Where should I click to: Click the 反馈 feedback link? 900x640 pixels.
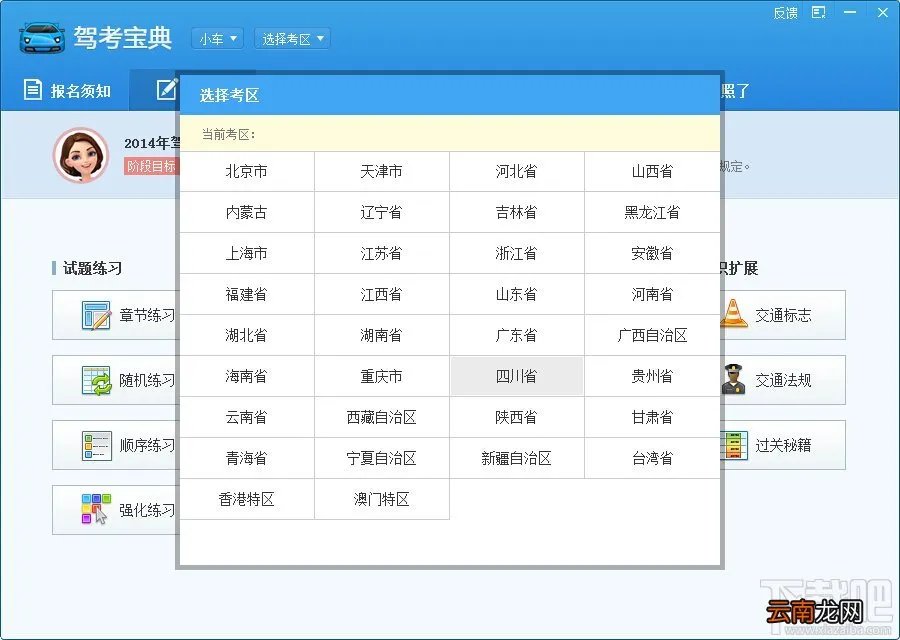[785, 13]
